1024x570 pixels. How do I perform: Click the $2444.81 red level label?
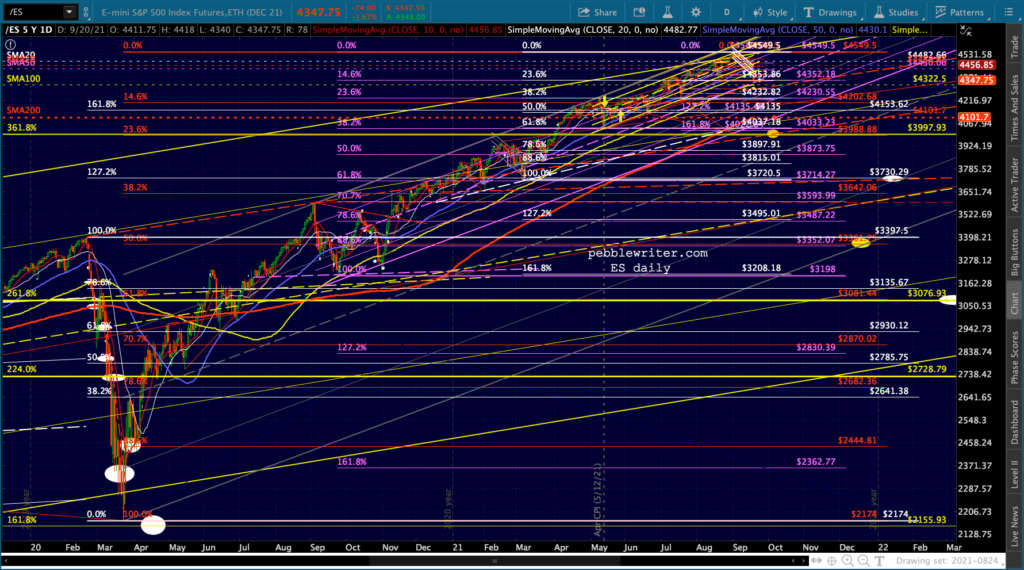tap(857, 441)
